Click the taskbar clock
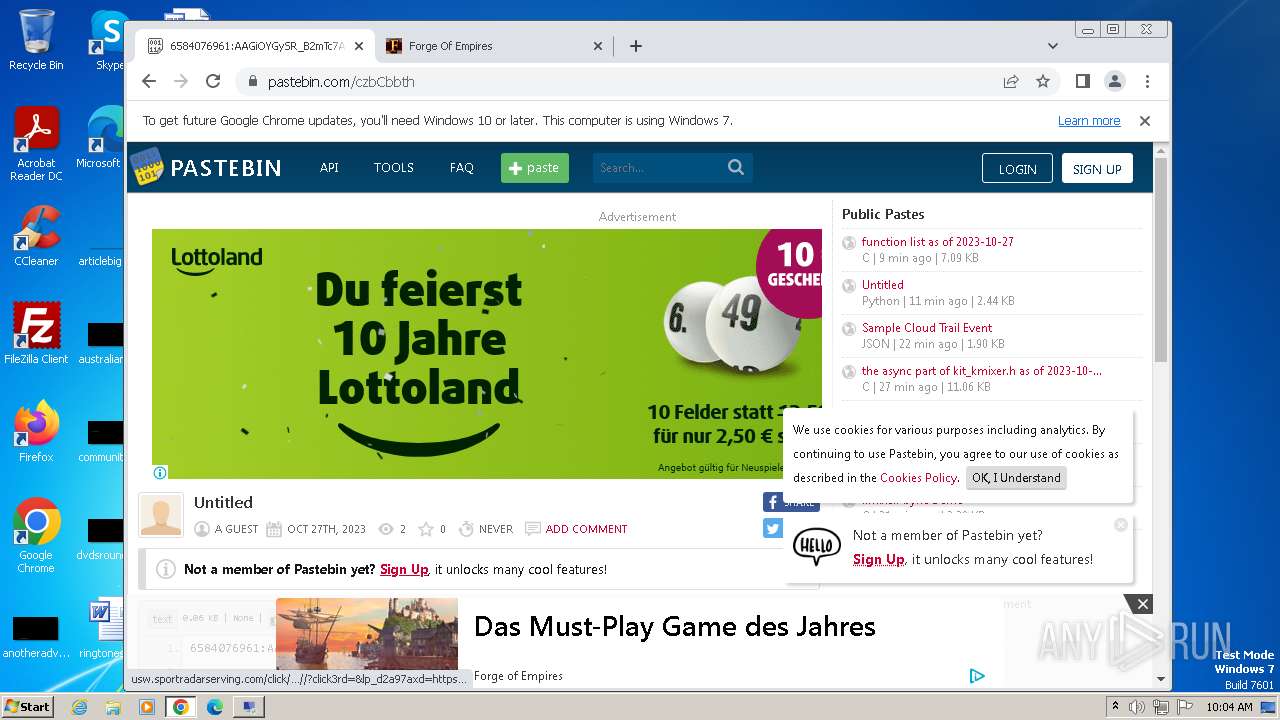1280x720 pixels. (x=1229, y=707)
